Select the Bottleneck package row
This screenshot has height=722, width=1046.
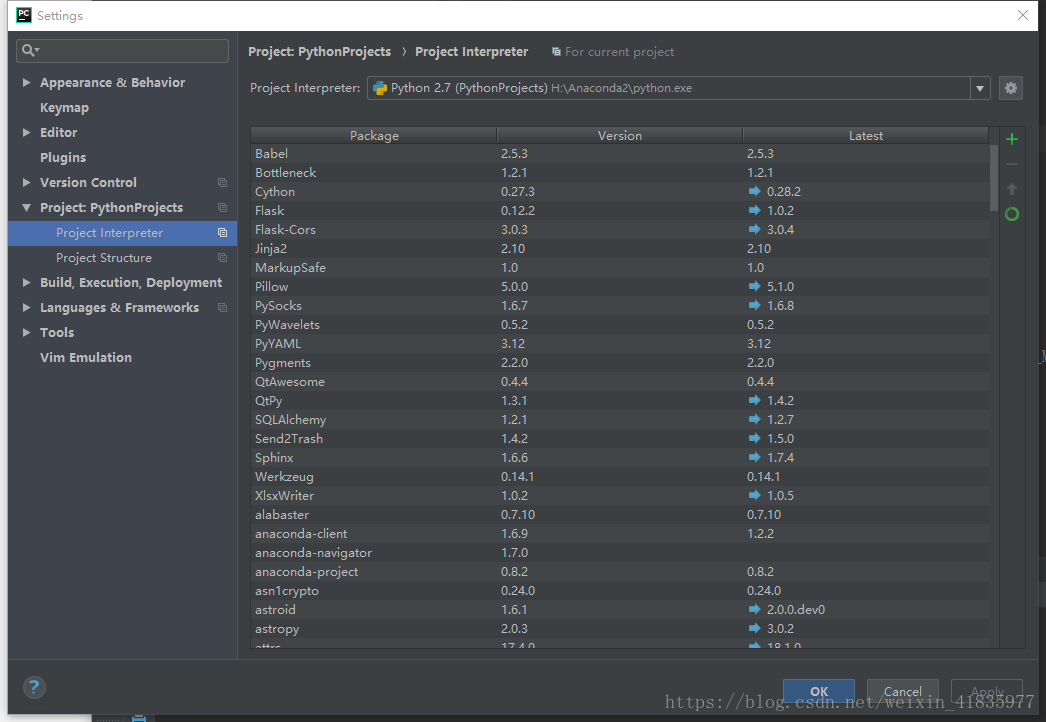click(x=620, y=172)
